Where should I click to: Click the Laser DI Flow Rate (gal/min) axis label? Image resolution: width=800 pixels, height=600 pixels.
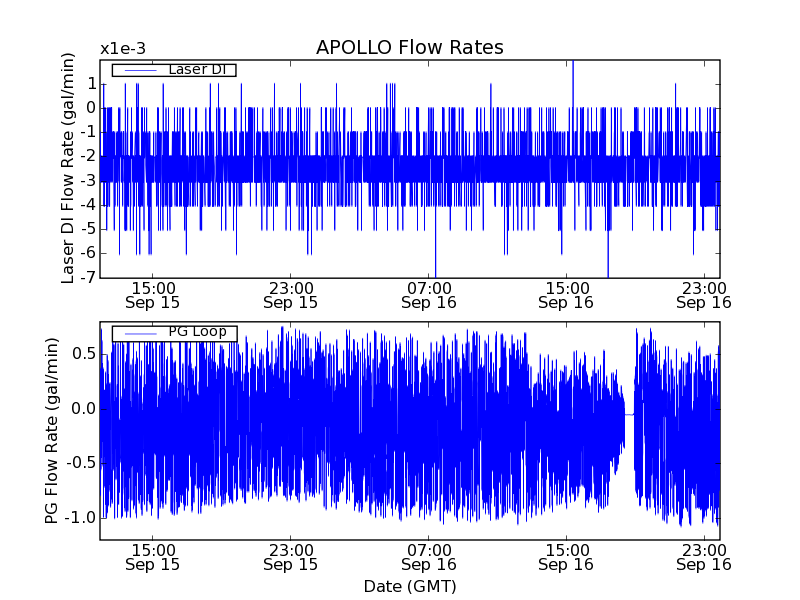(68, 168)
